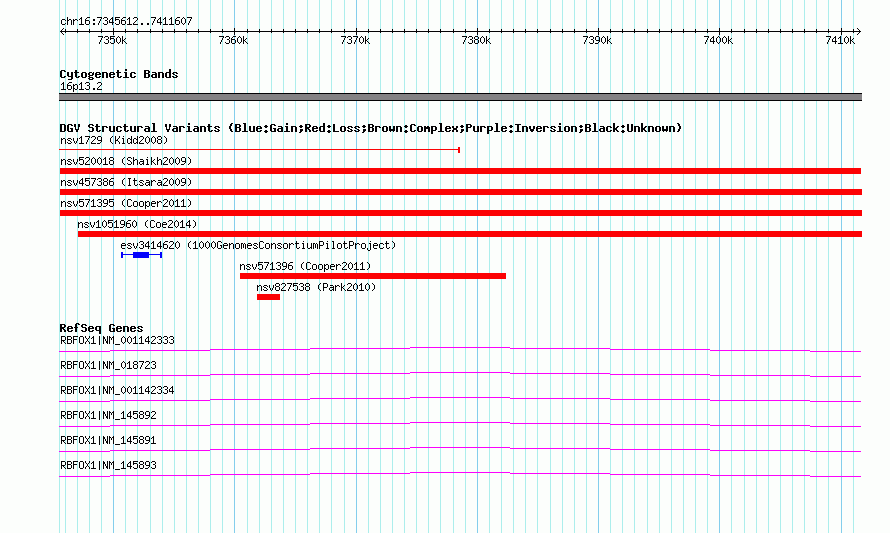Viewport: 890px width, 533px height.
Task: Click the 16p13.2 band label
Action: [x=81, y=86]
